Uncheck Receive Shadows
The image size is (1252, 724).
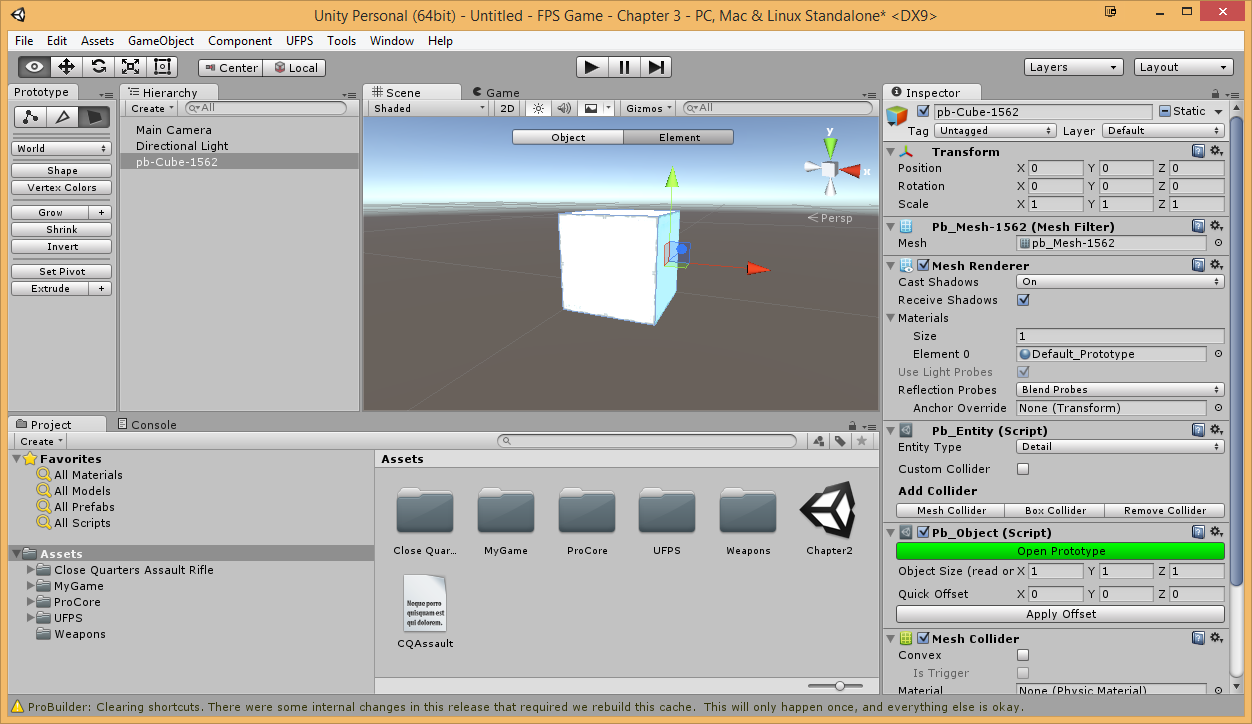click(1023, 300)
